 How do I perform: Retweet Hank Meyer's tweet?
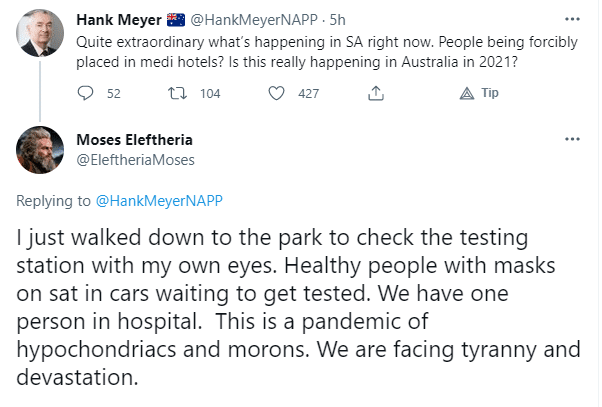tap(177, 93)
